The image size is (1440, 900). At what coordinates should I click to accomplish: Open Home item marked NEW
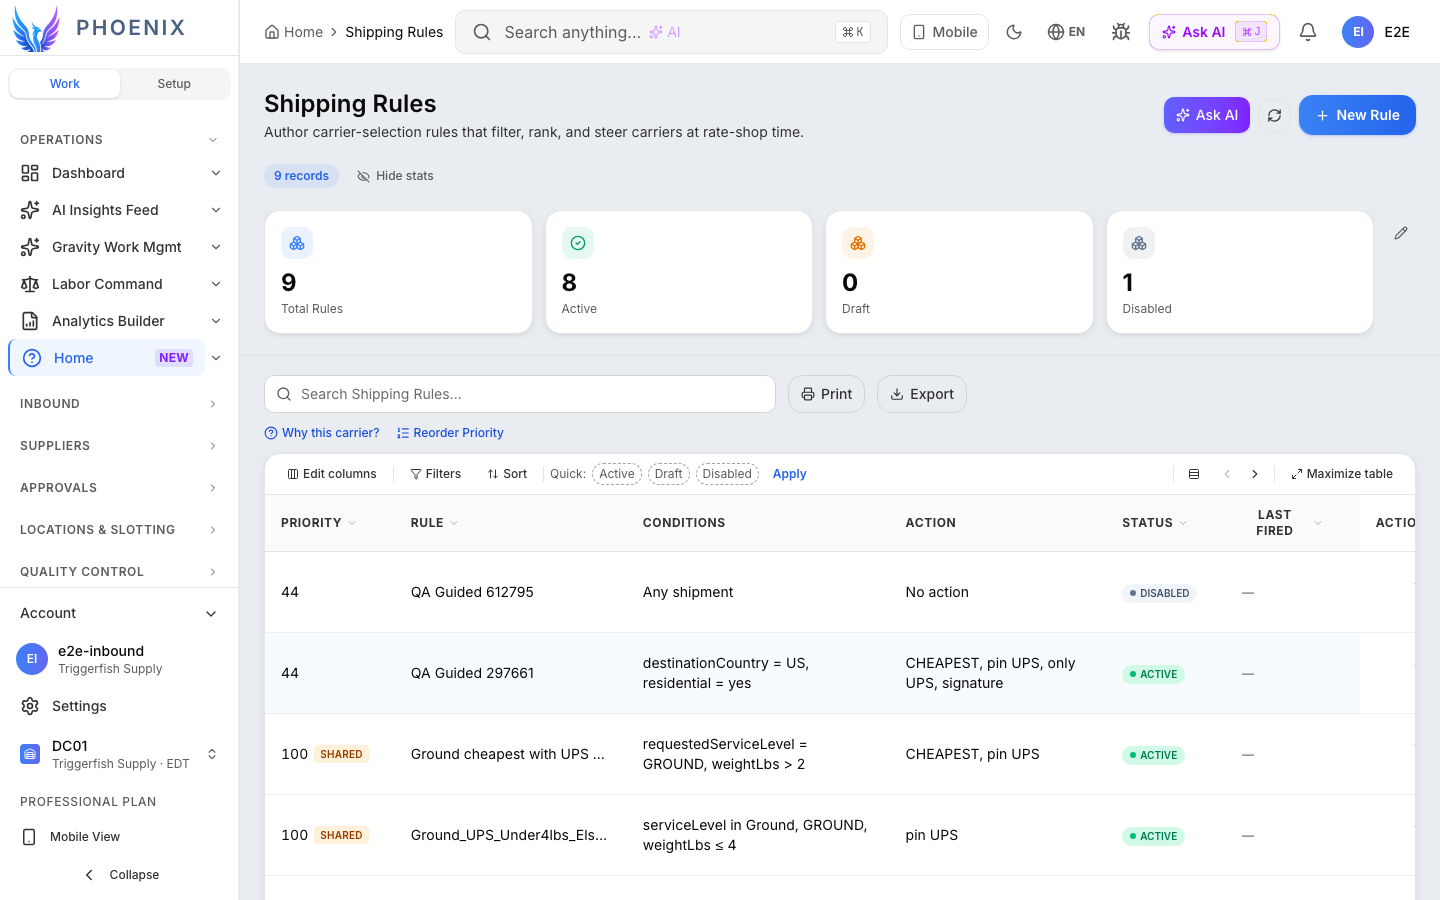(x=107, y=358)
